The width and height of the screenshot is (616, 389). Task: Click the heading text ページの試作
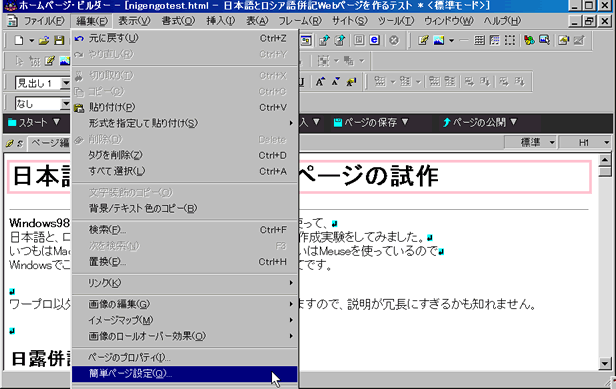click(368, 176)
